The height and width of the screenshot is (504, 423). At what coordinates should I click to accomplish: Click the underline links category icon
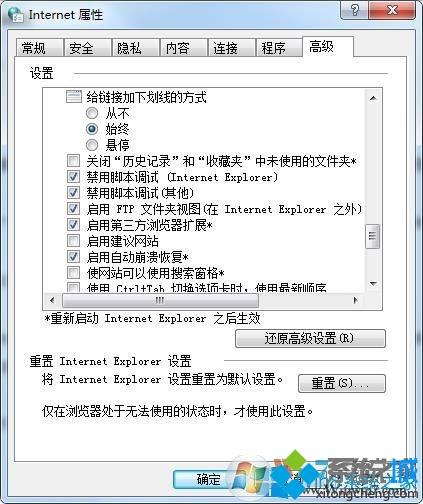(x=74, y=97)
